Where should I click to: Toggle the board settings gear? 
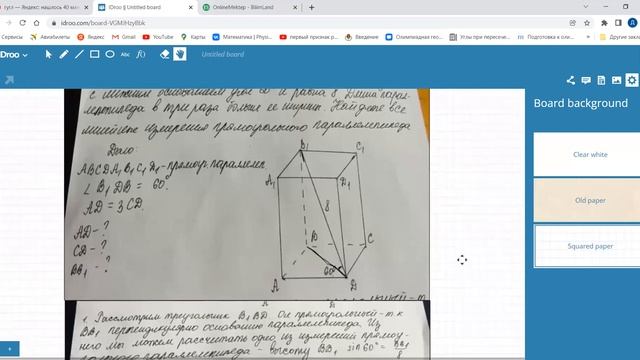[632, 80]
